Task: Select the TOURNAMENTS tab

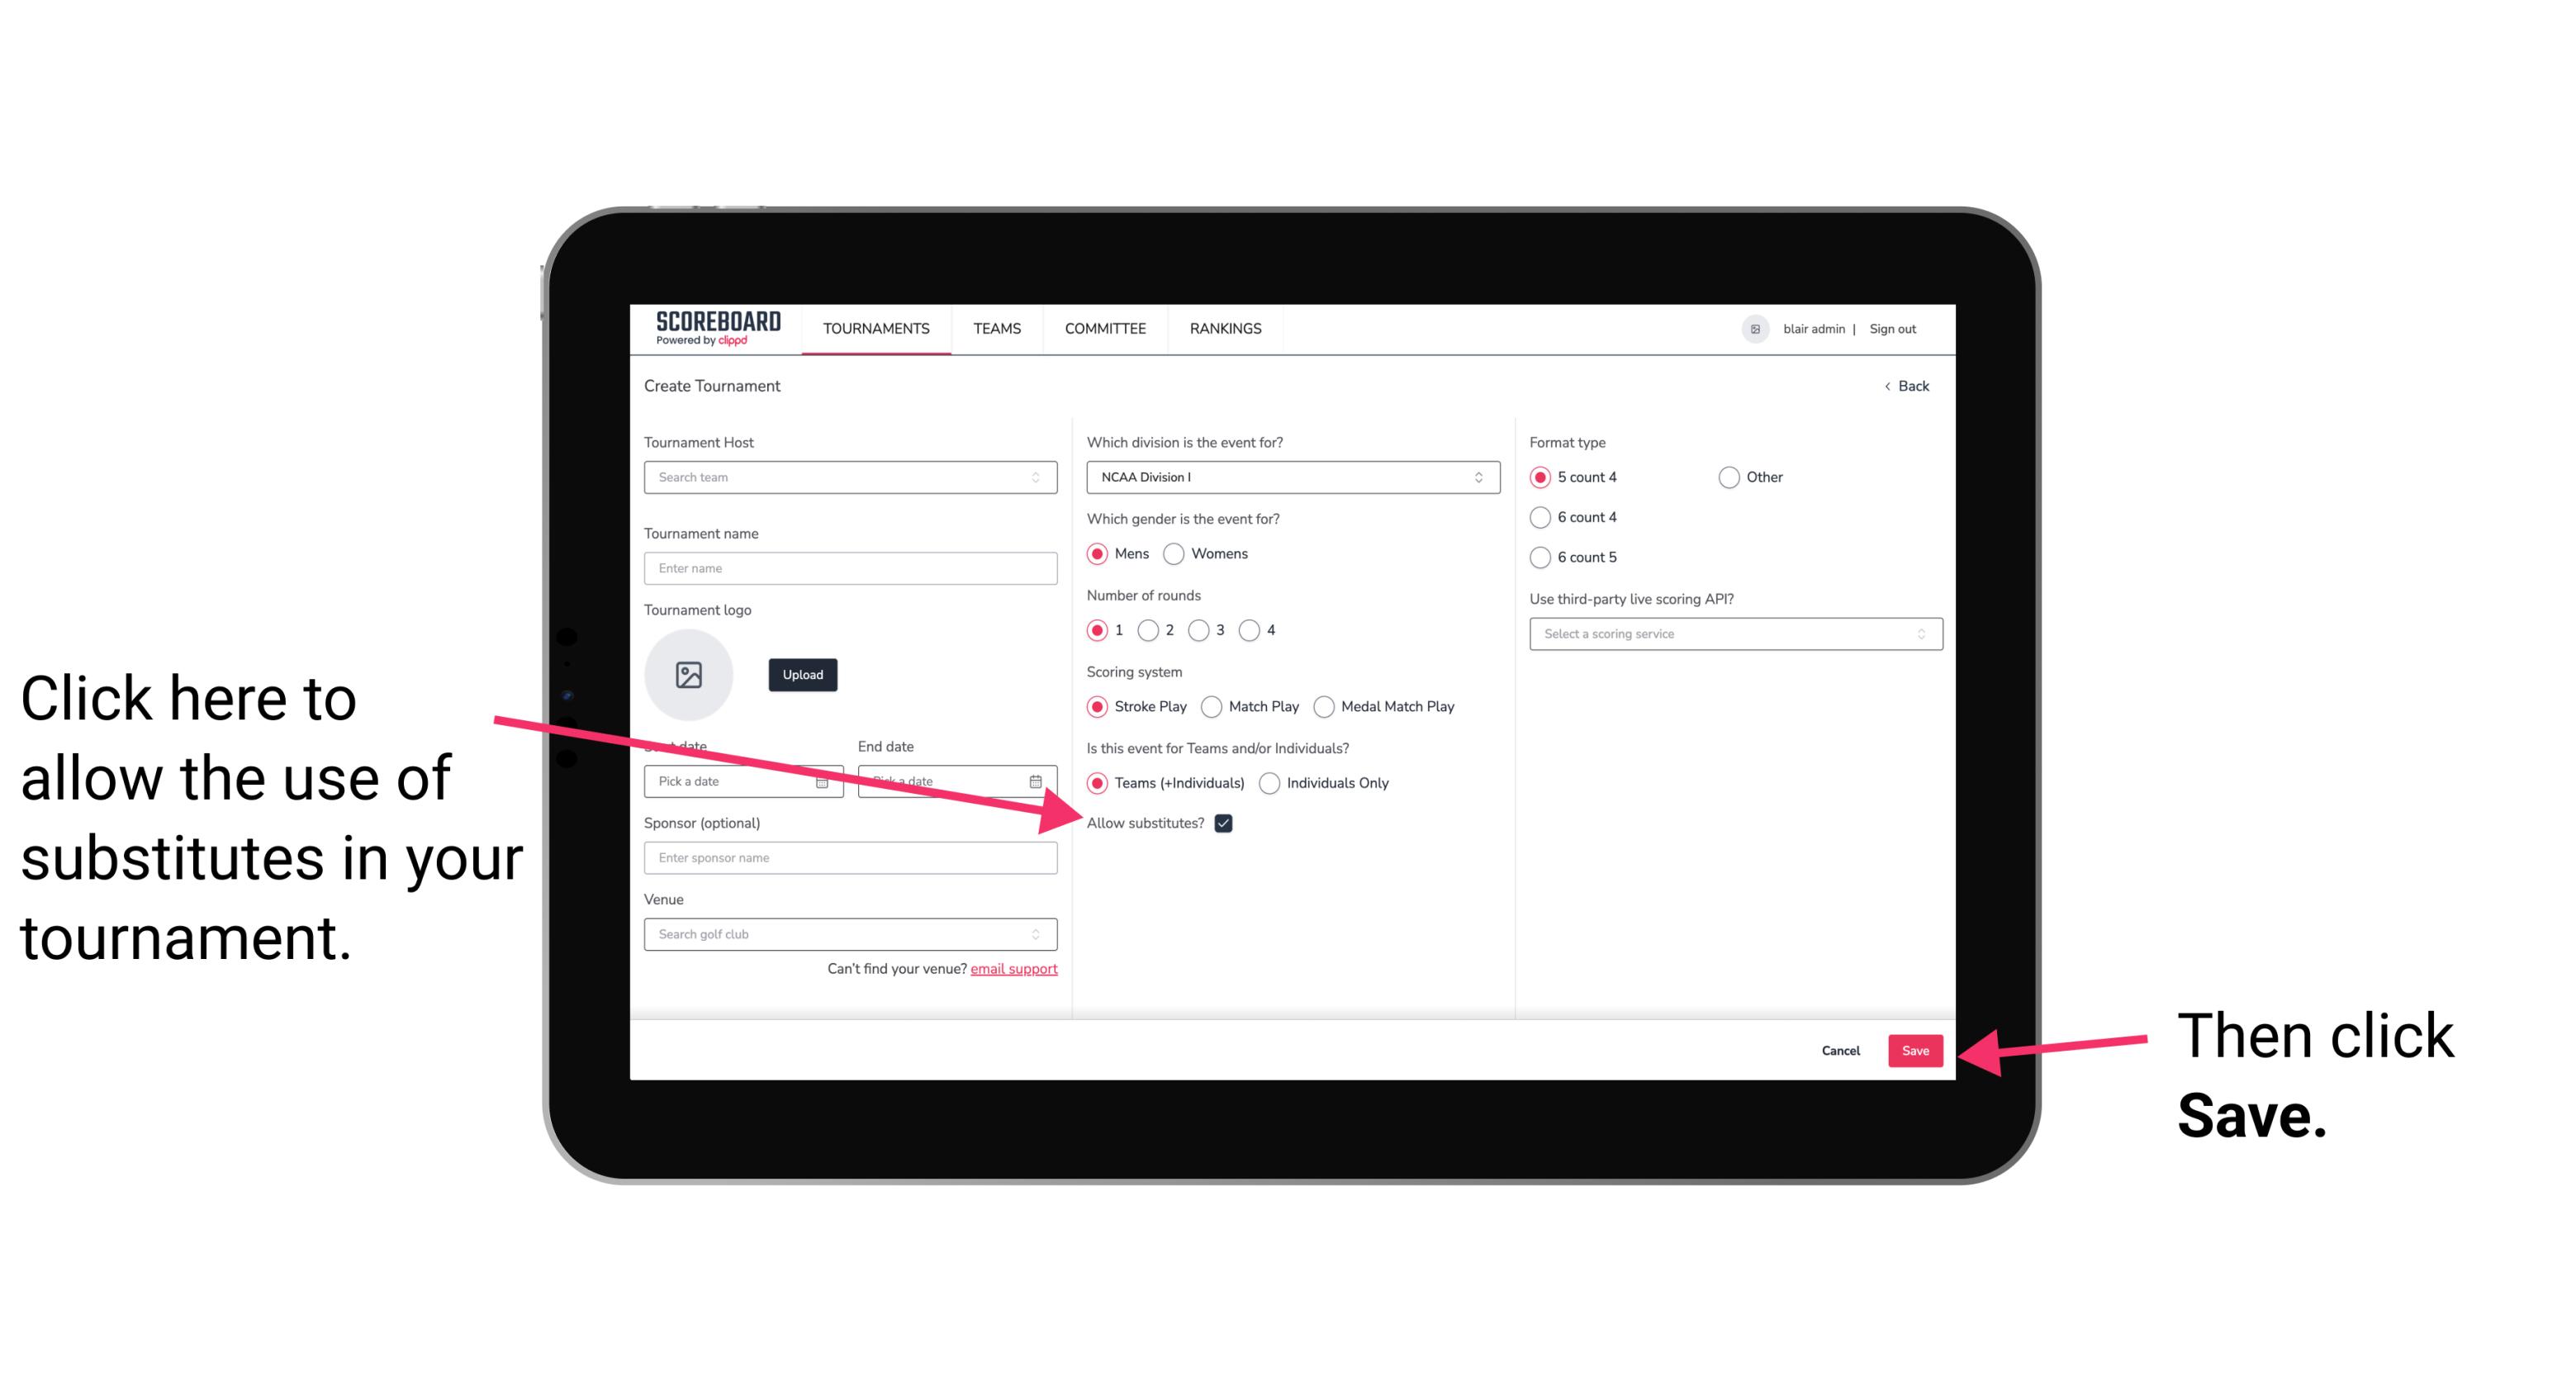Action: [877, 328]
